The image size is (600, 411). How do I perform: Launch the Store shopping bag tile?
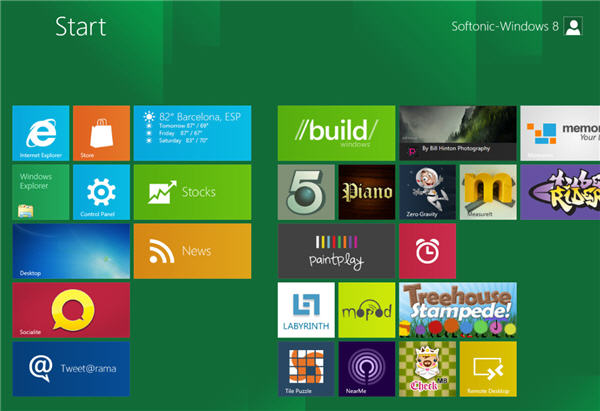(x=101, y=133)
